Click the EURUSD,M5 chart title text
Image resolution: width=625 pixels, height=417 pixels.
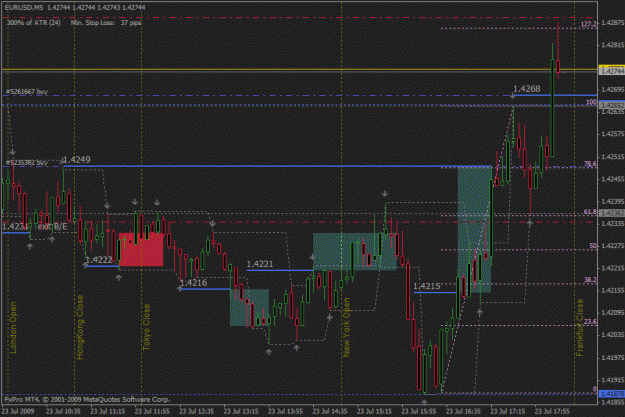coord(24,7)
